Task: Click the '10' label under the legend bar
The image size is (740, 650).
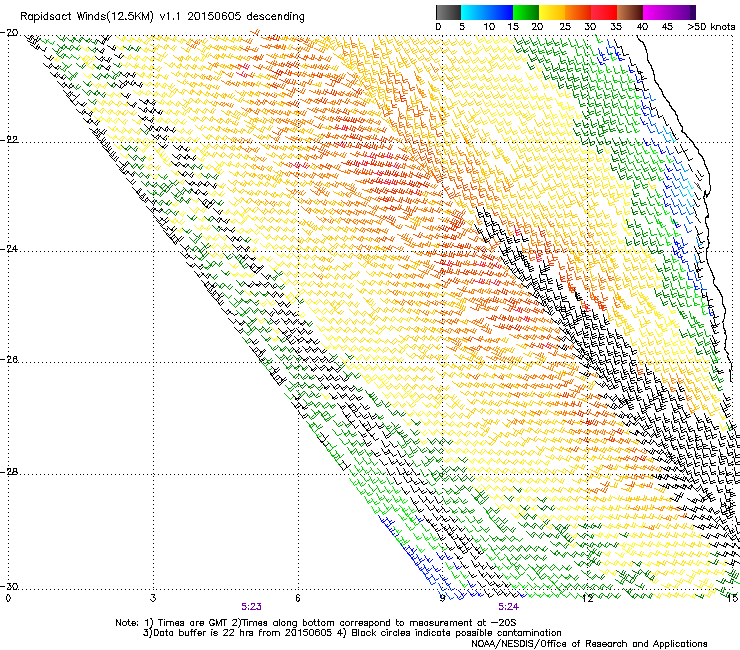Action: pos(489,27)
